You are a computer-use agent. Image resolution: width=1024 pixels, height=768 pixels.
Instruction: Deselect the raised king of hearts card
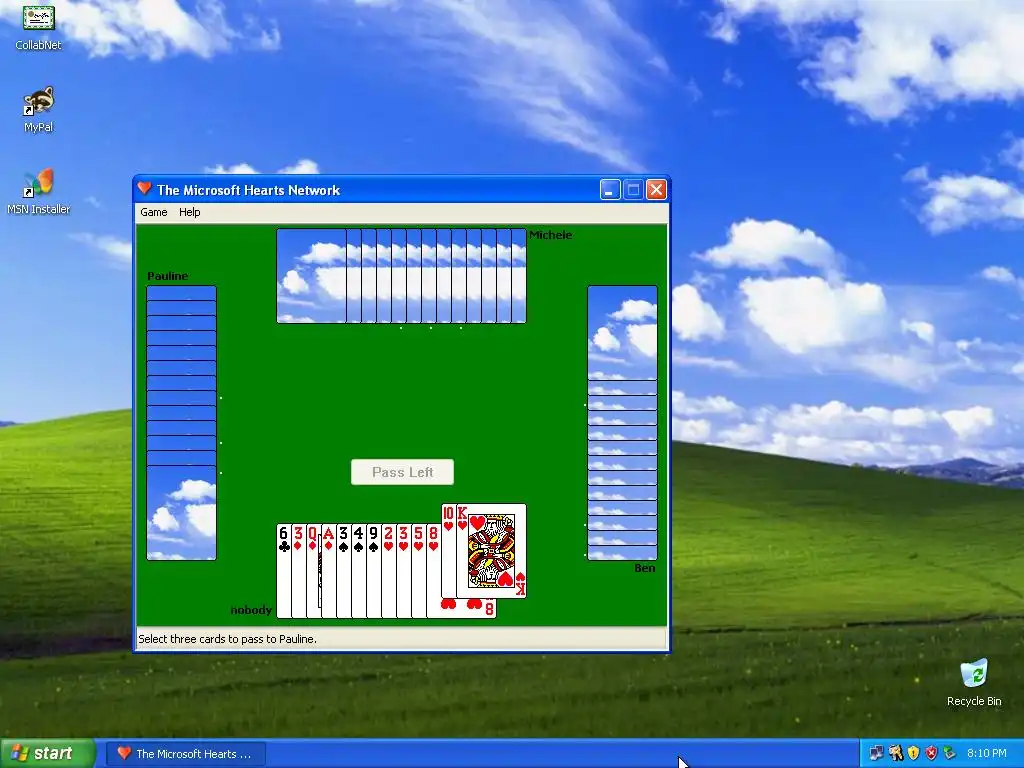pyautogui.click(x=491, y=551)
